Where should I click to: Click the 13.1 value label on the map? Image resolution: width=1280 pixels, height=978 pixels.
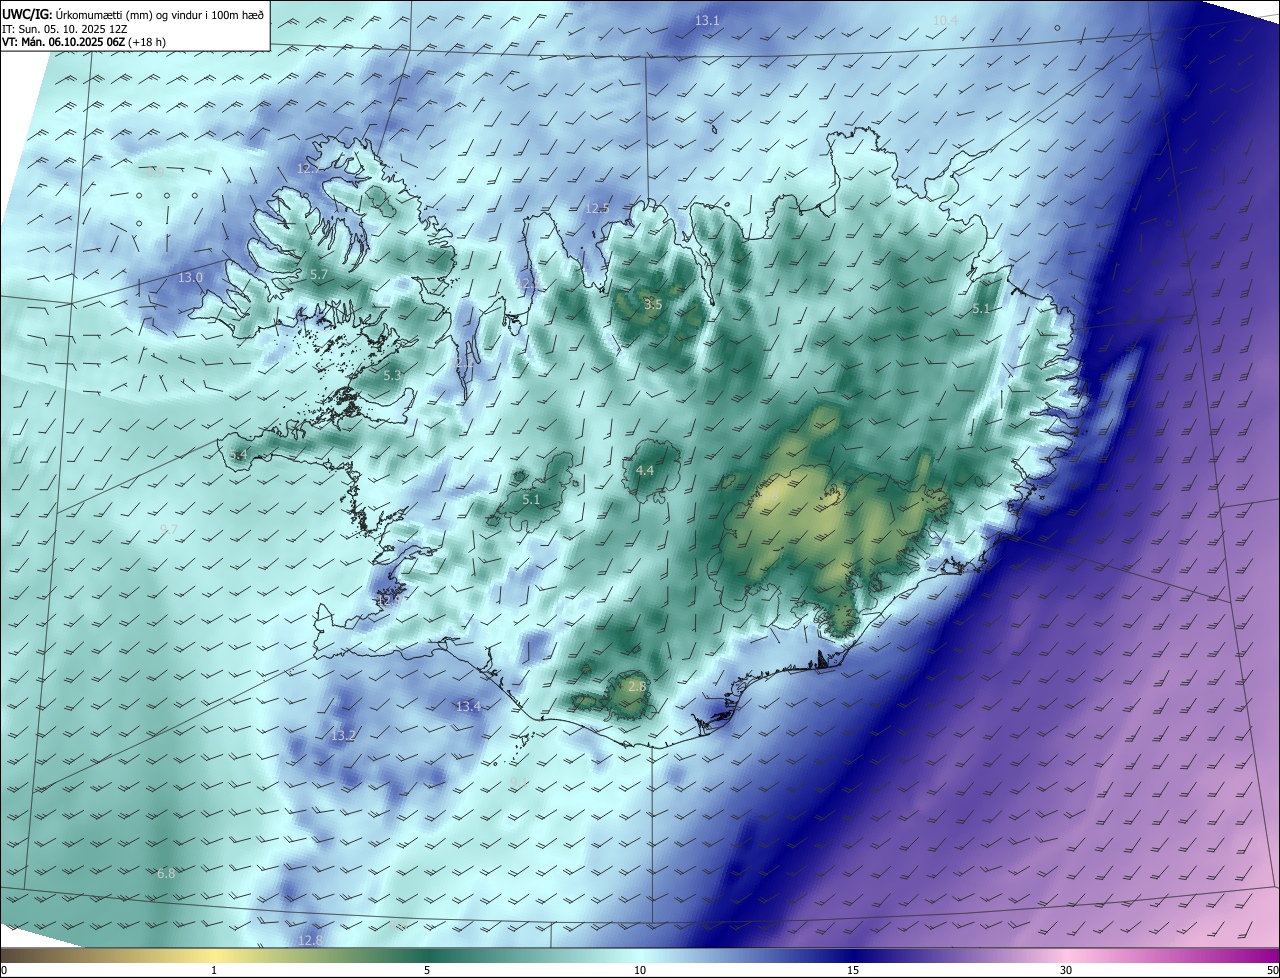pos(708,21)
